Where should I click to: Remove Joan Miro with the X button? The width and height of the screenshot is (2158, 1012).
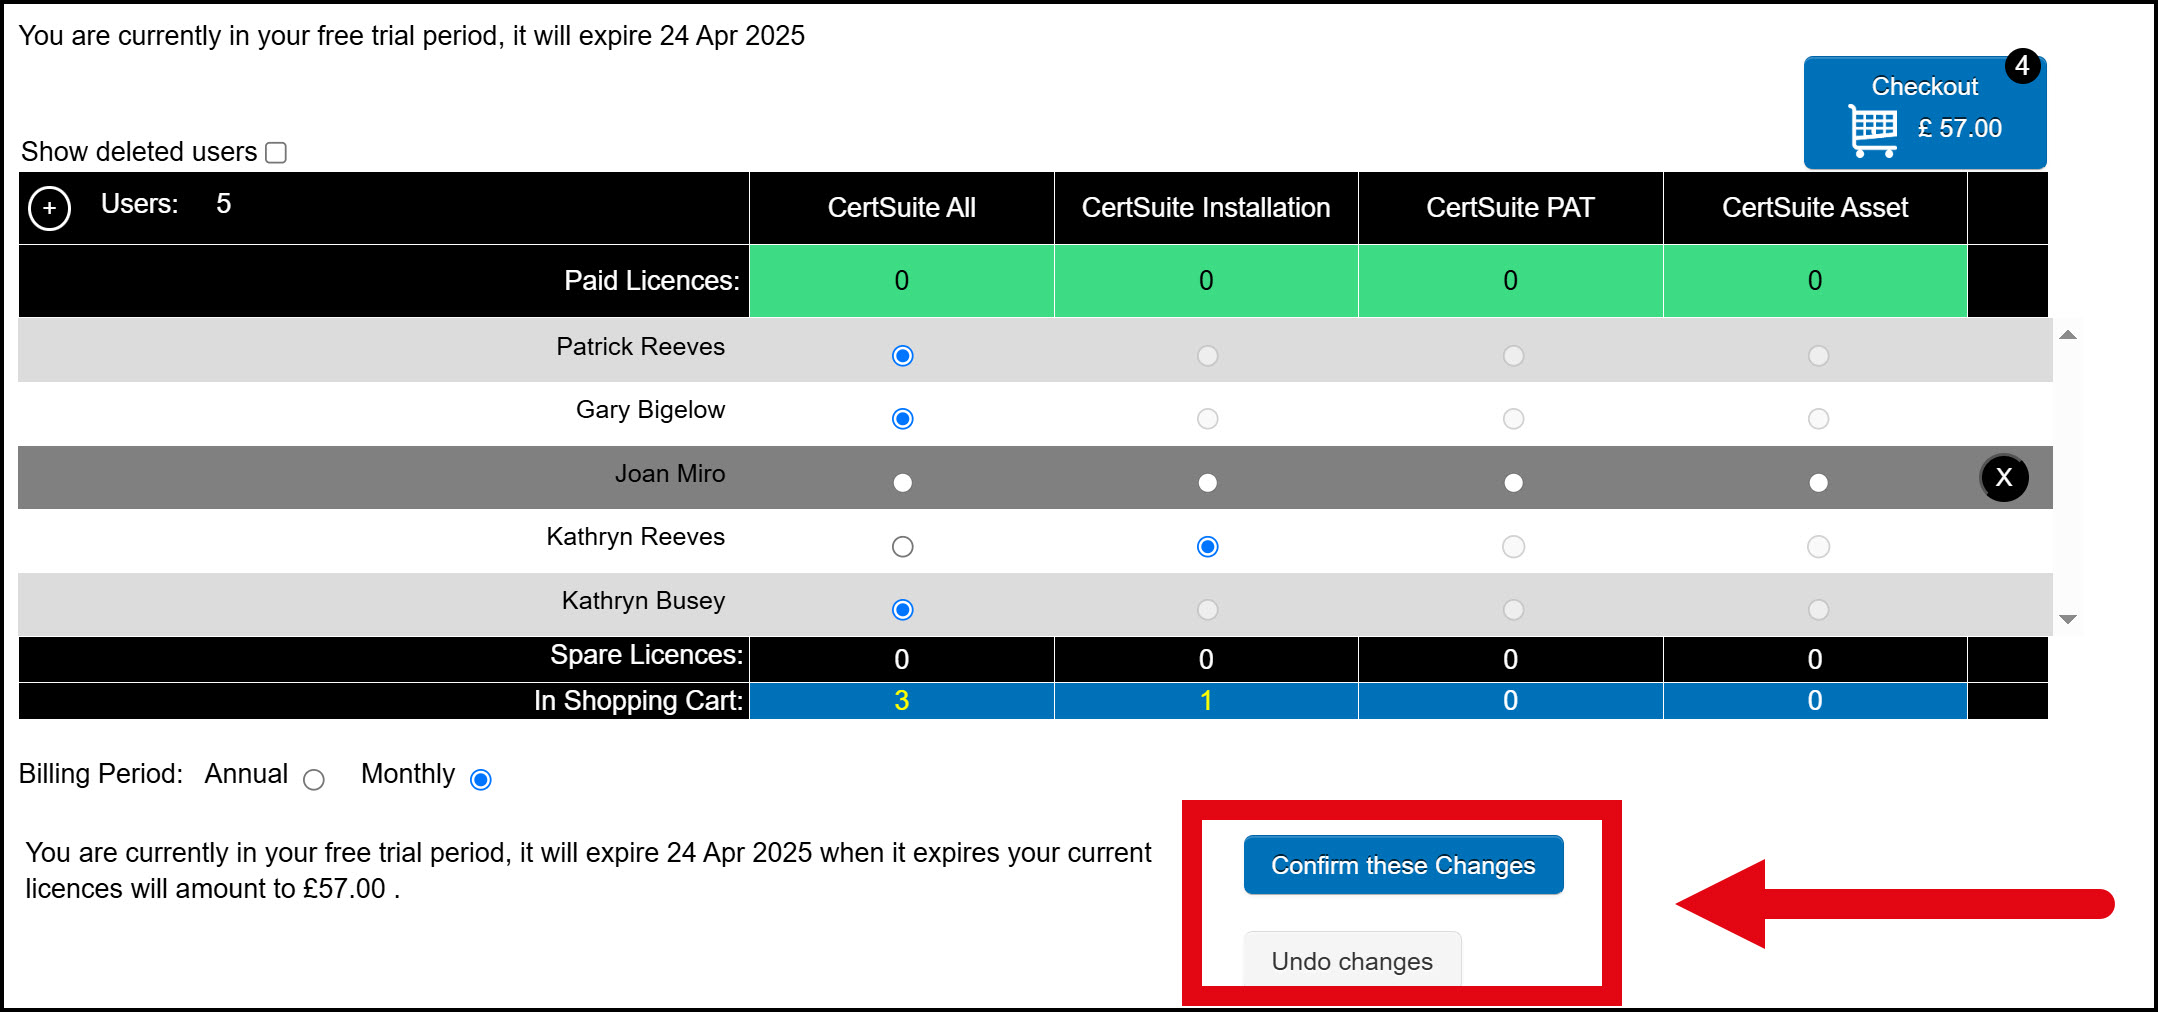(2004, 478)
